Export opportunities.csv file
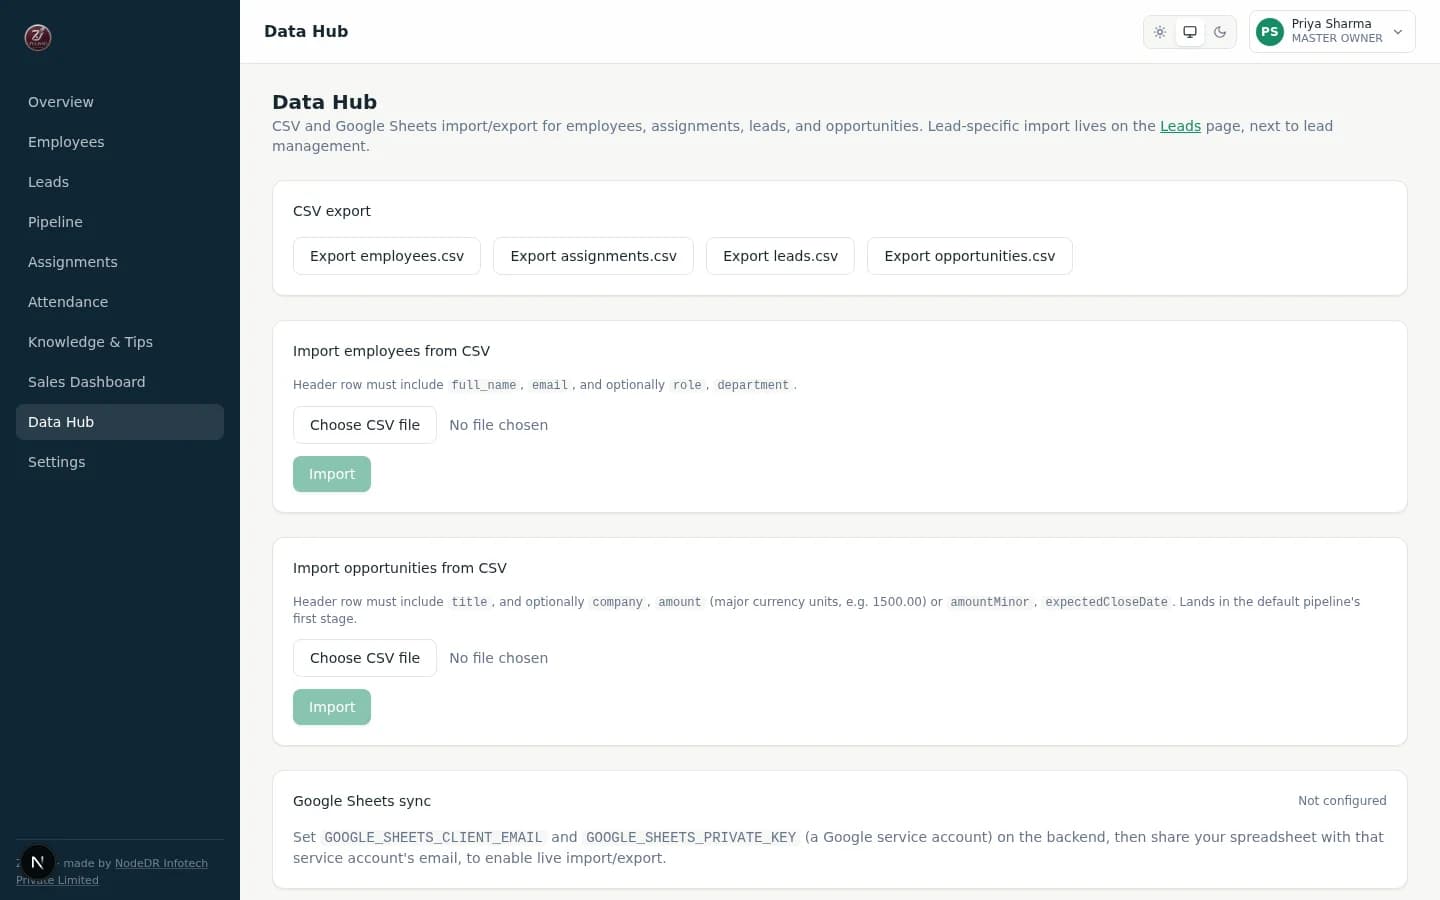This screenshot has width=1440, height=900. 970,256
